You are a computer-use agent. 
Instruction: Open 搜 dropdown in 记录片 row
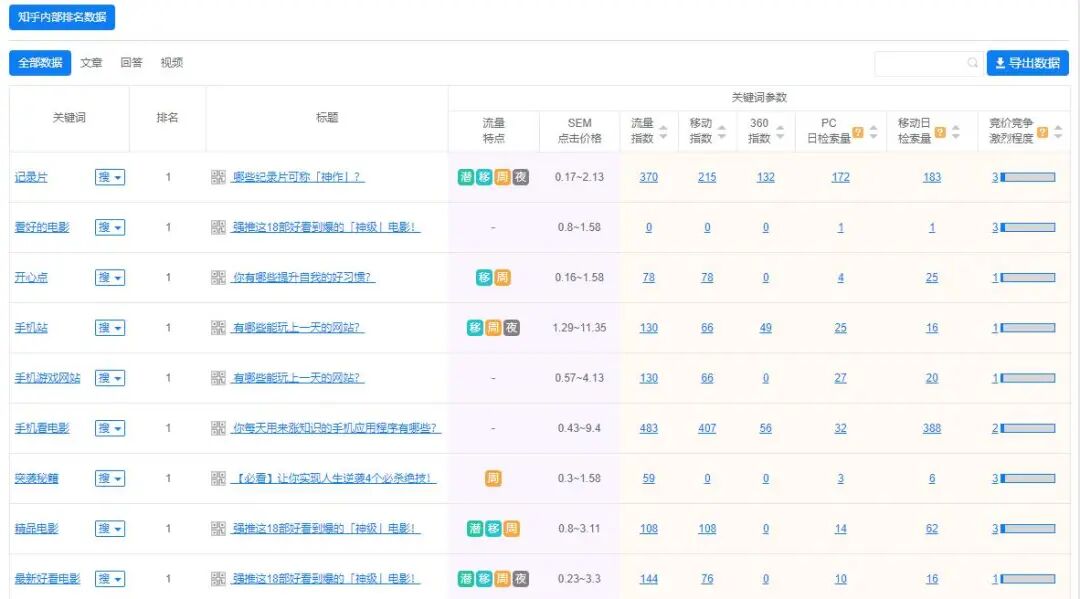[110, 177]
